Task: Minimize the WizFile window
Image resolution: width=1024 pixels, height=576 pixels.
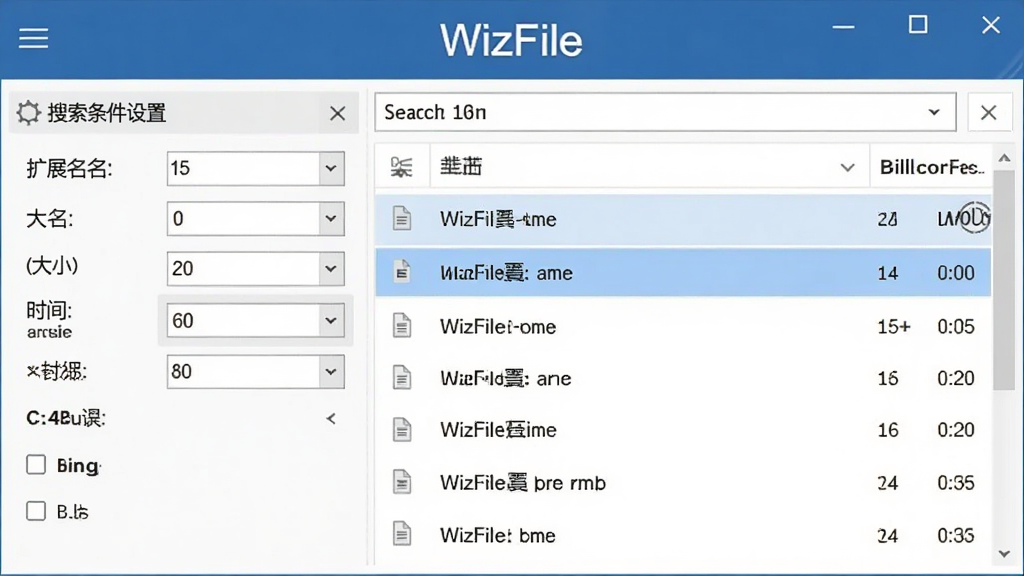Action: pos(843,27)
